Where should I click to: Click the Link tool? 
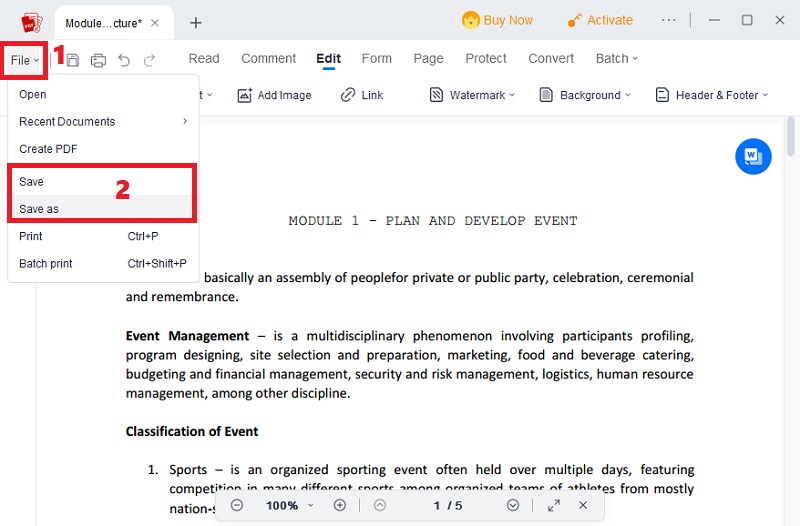pyautogui.click(x=362, y=95)
